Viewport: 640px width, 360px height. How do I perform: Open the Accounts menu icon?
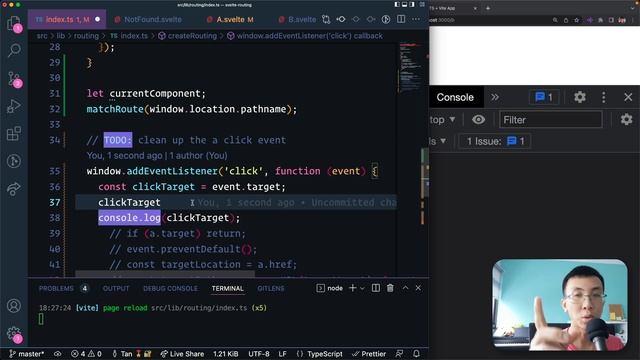(x=14, y=306)
